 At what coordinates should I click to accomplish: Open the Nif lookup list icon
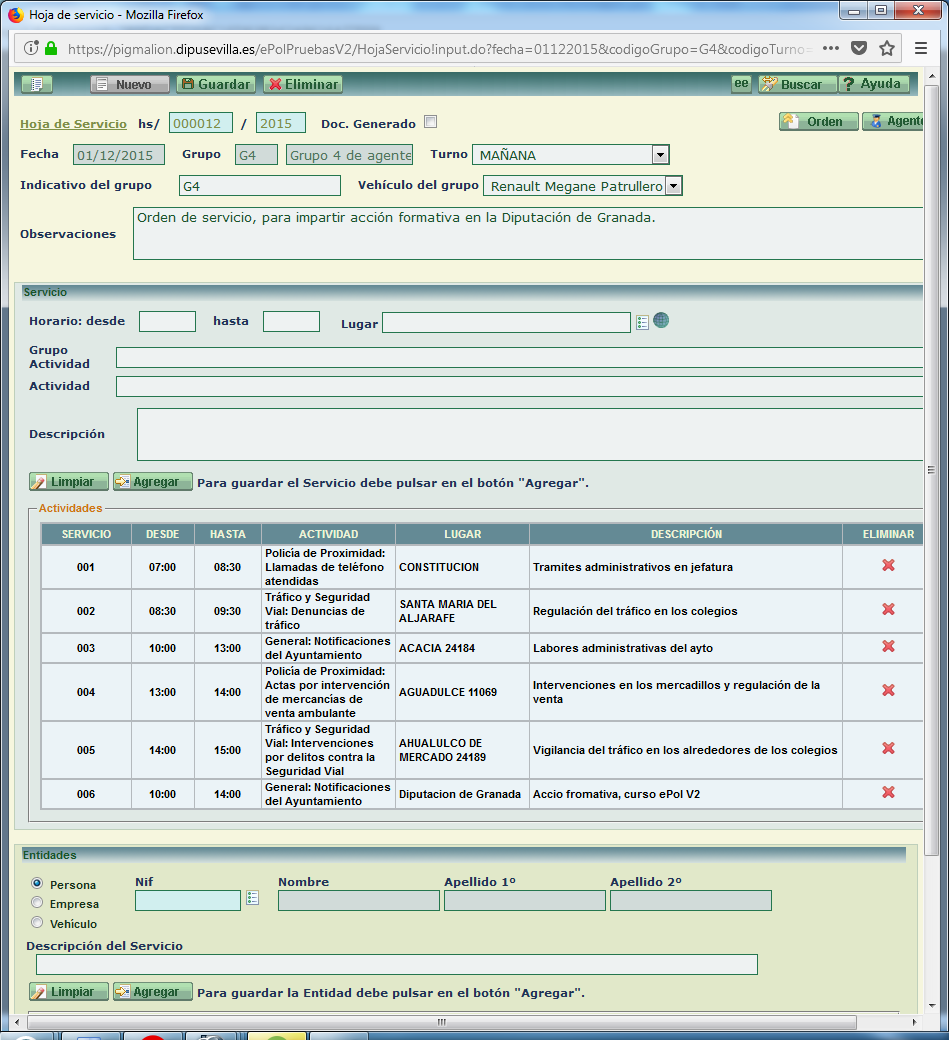coord(252,899)
